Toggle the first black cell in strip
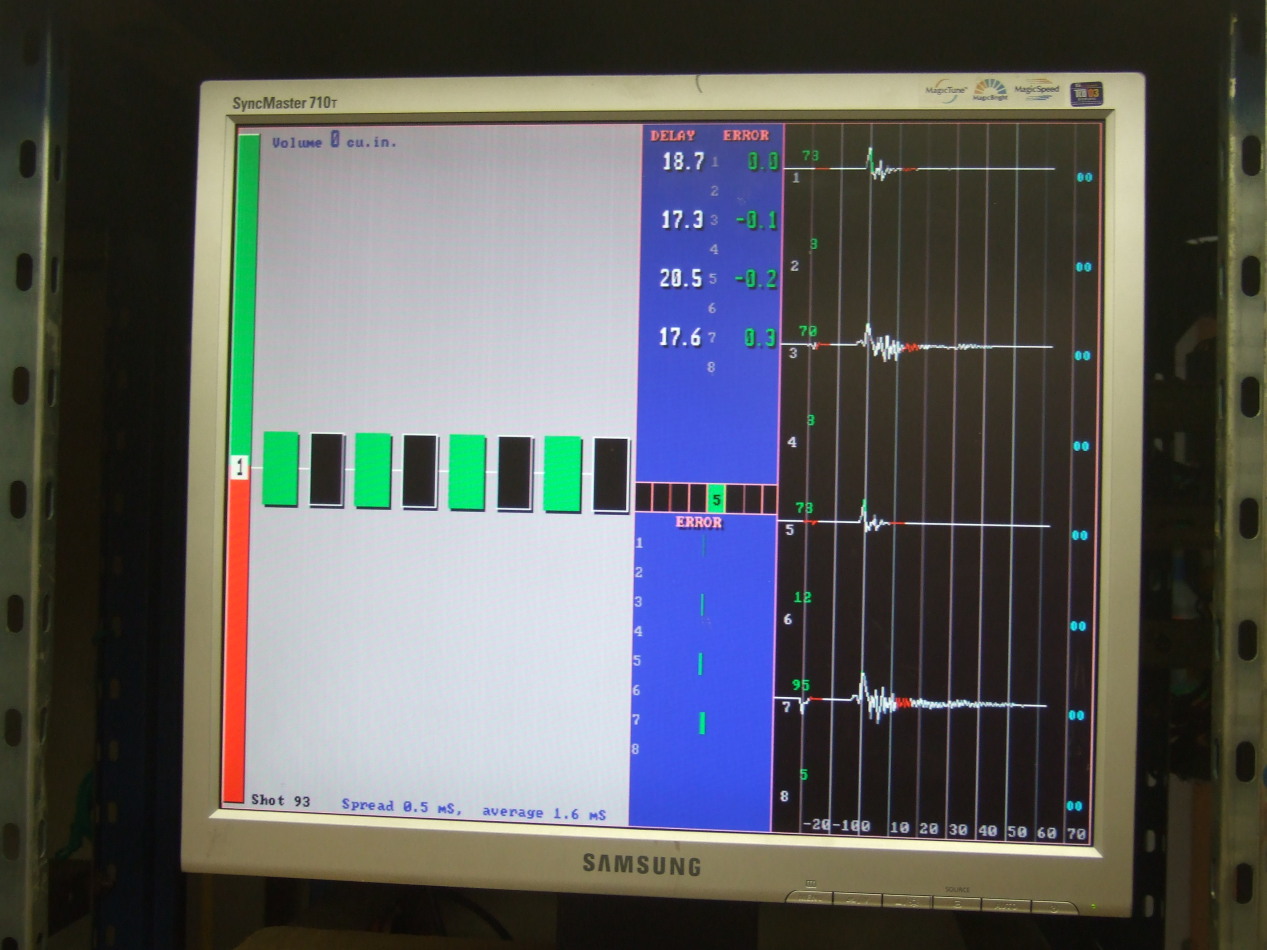 pyautogui.click(x=644, y=498)
